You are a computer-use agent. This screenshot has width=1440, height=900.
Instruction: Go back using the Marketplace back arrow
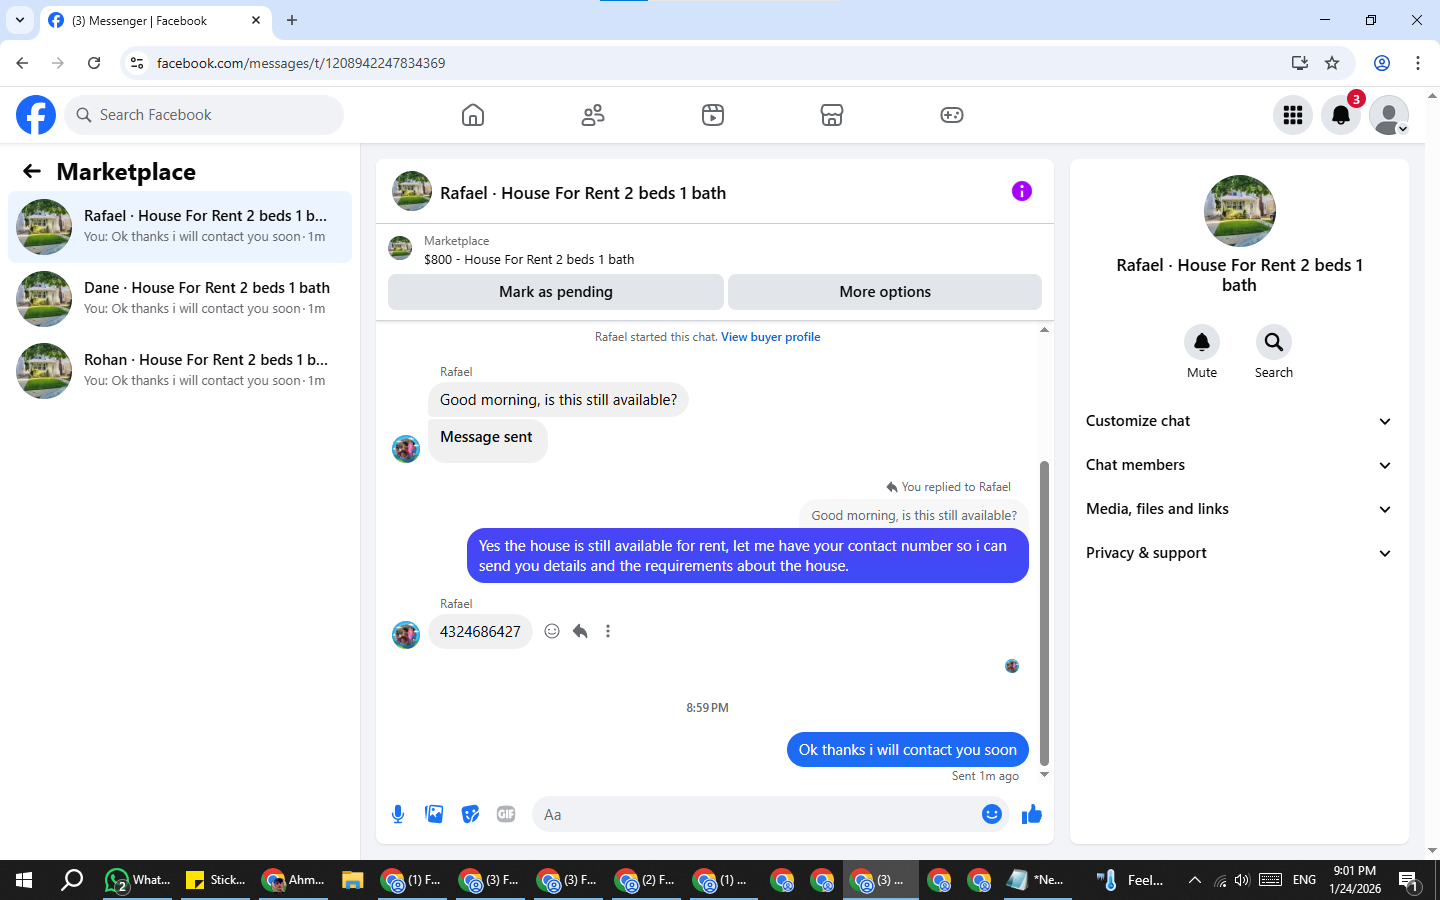32,171
